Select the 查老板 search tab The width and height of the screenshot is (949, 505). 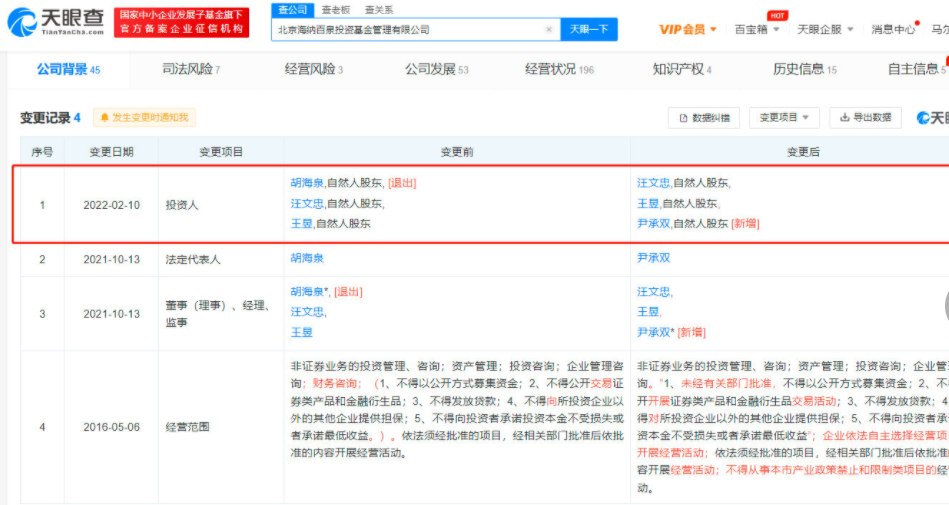click(336, 10)
